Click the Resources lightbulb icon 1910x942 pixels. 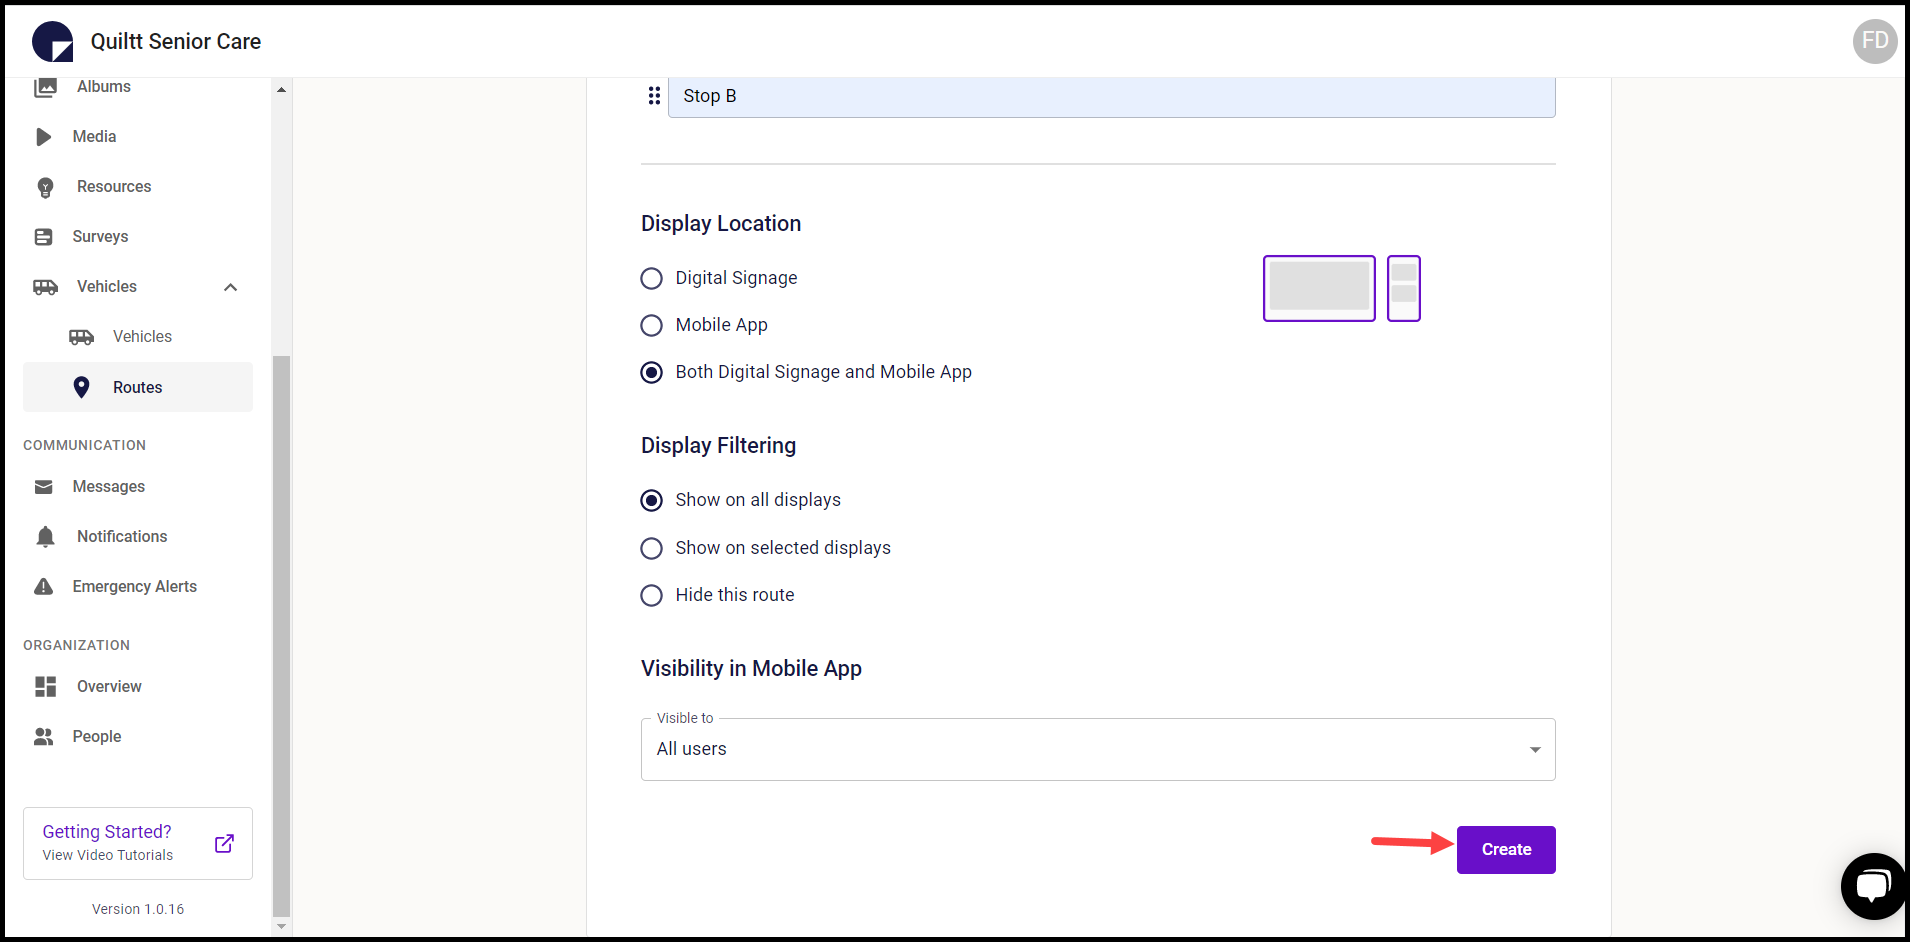tap(45, 187)
